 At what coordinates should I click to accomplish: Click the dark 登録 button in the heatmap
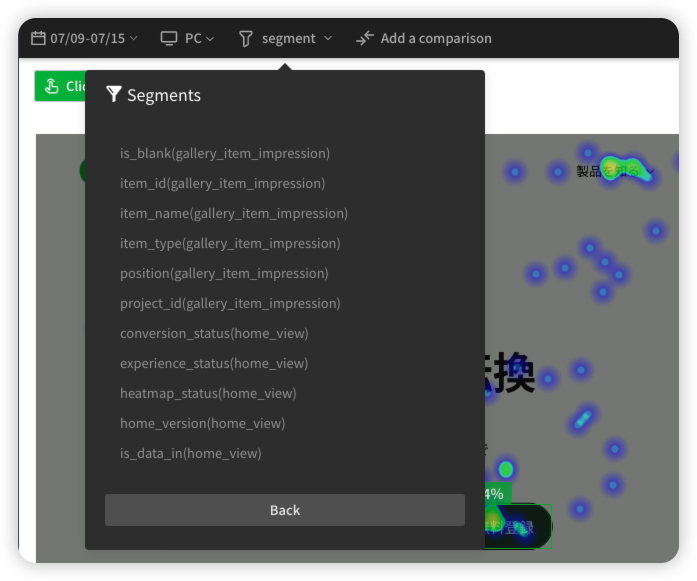518,526
